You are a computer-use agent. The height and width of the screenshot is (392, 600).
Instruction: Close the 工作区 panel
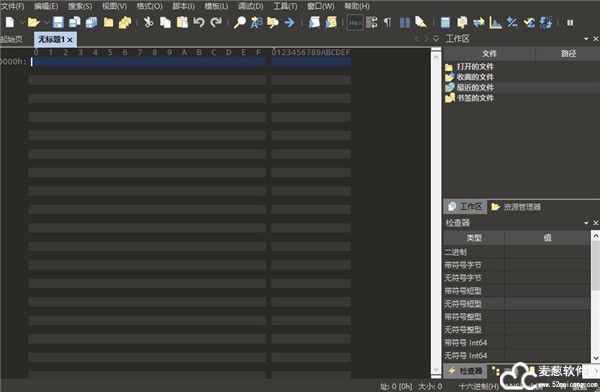(x=595, y=39)
